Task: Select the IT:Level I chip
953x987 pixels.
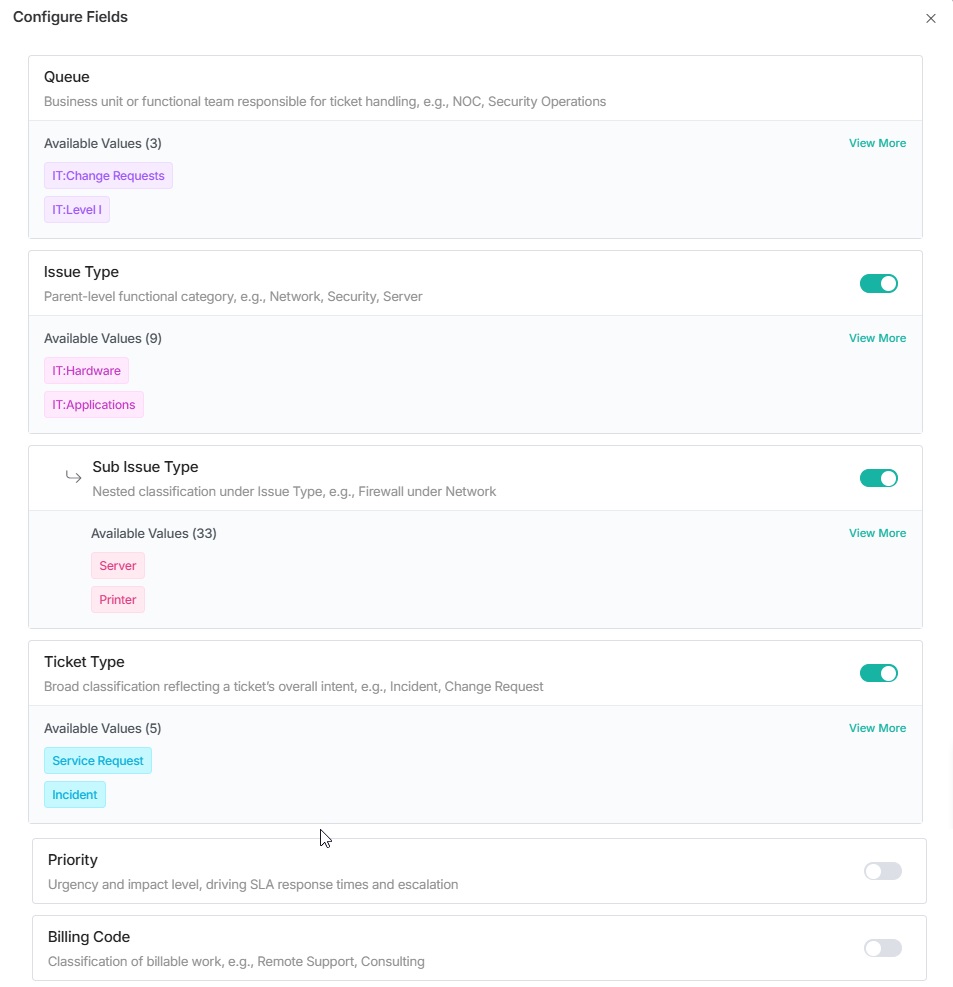Action: (76, 209)
